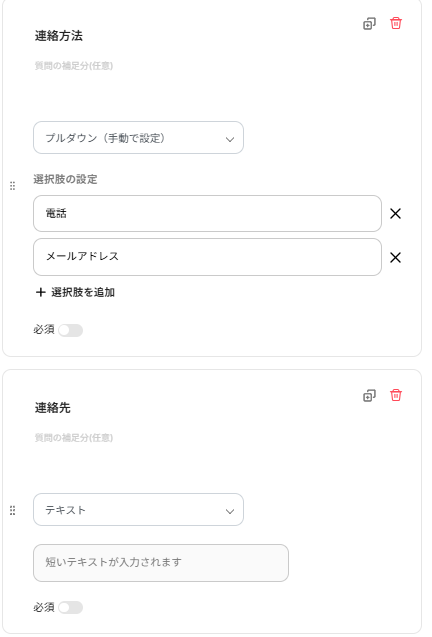Viewport: 432px width, 637px height.
Task: Toggle 必須 switch for 連絡方法
Action: [x=70, y=330]
